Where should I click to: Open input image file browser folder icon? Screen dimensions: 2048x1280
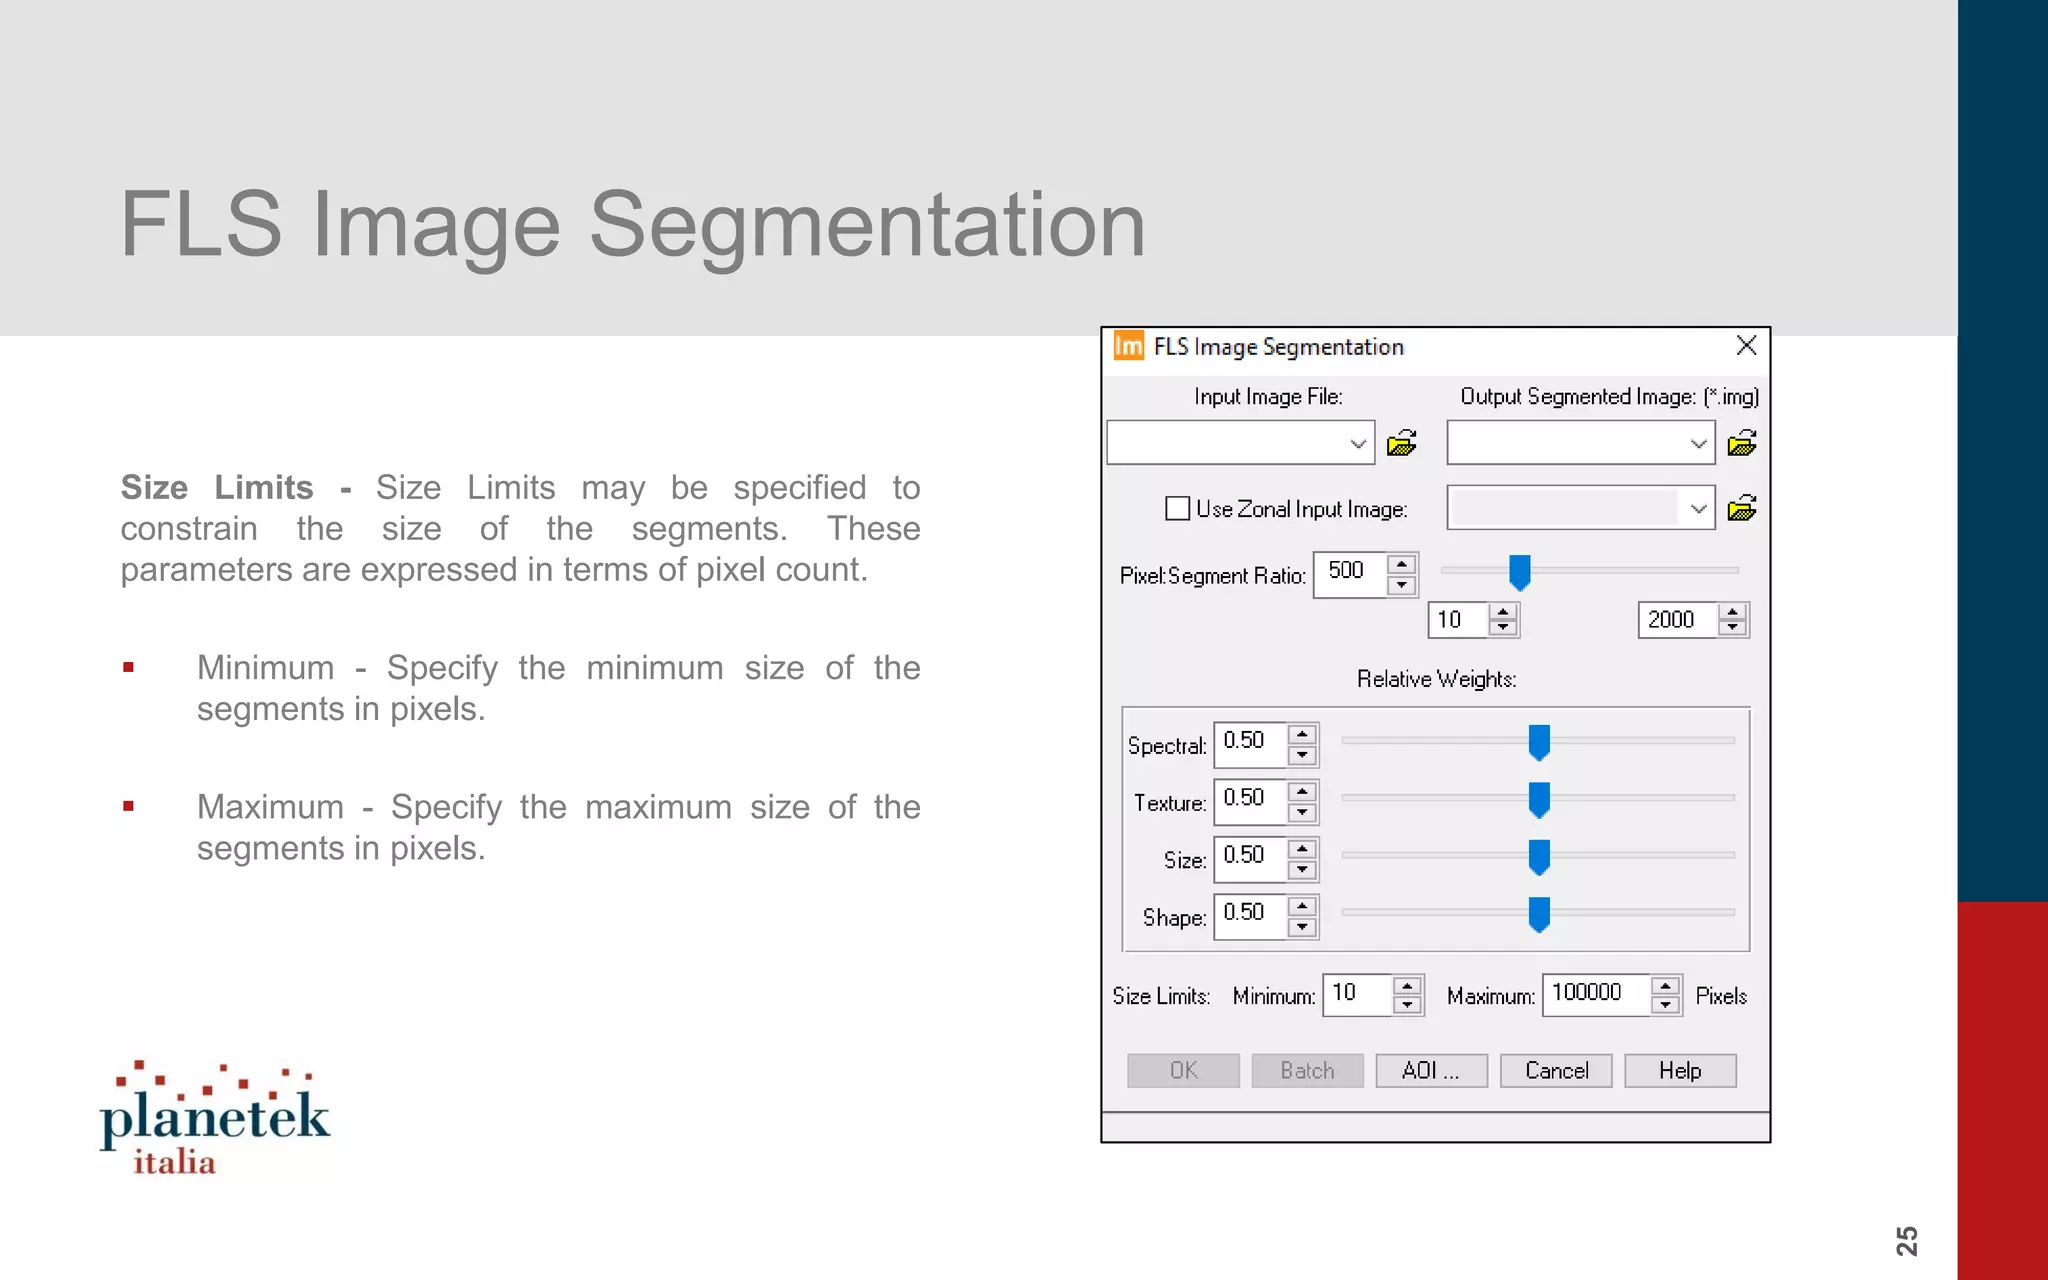(1401, 443)
